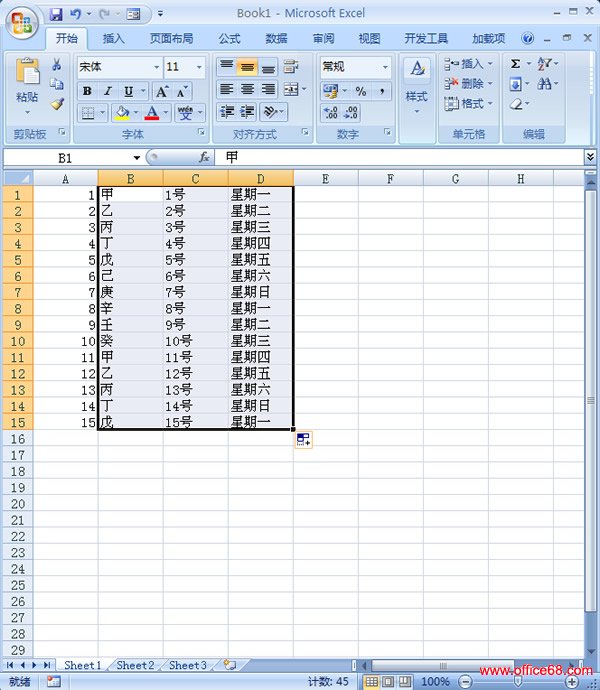Click the zoom slider handle
The width and height of the screenshot is (600, 690).
click(518, 682)
